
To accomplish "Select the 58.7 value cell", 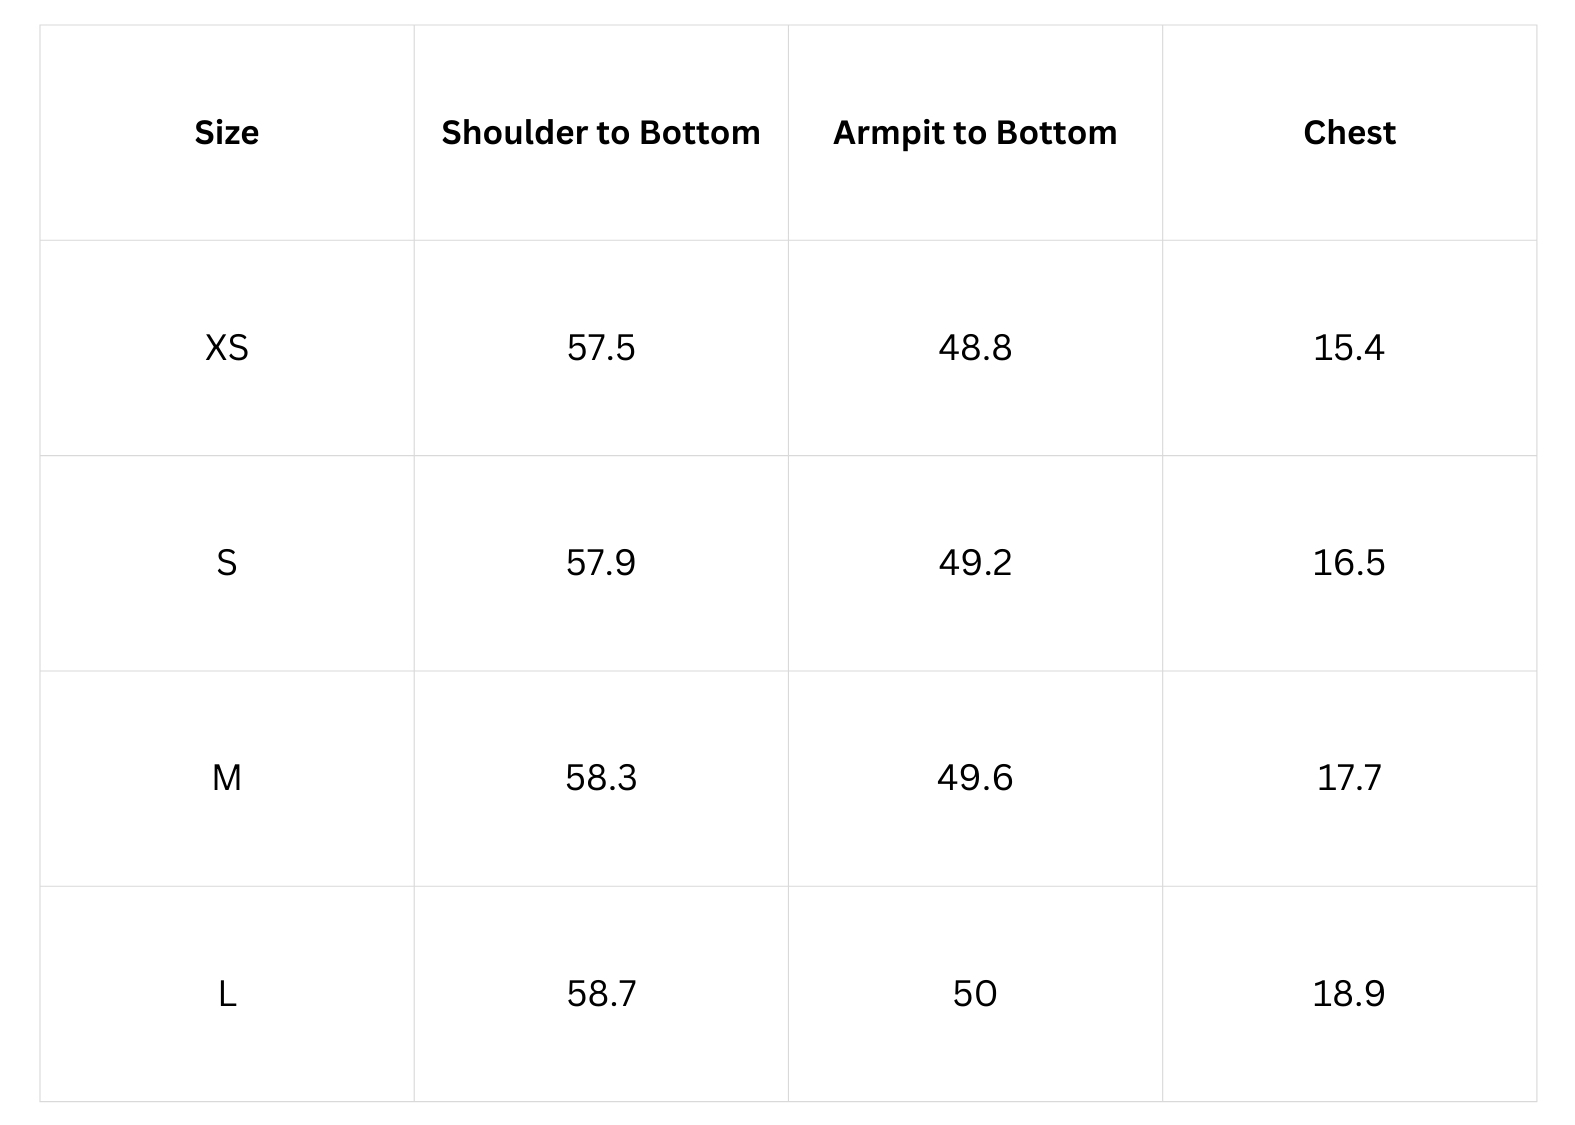I will 601,994.
